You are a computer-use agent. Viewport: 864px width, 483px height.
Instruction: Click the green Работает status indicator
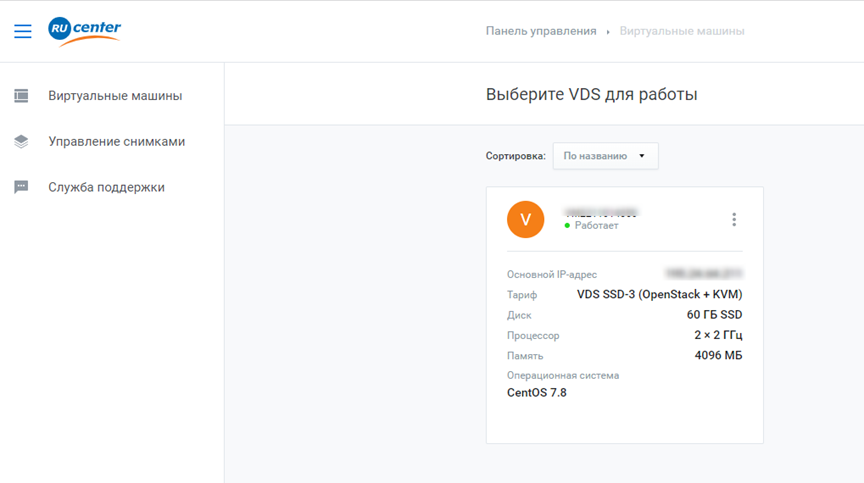click(x=591, y=225)
